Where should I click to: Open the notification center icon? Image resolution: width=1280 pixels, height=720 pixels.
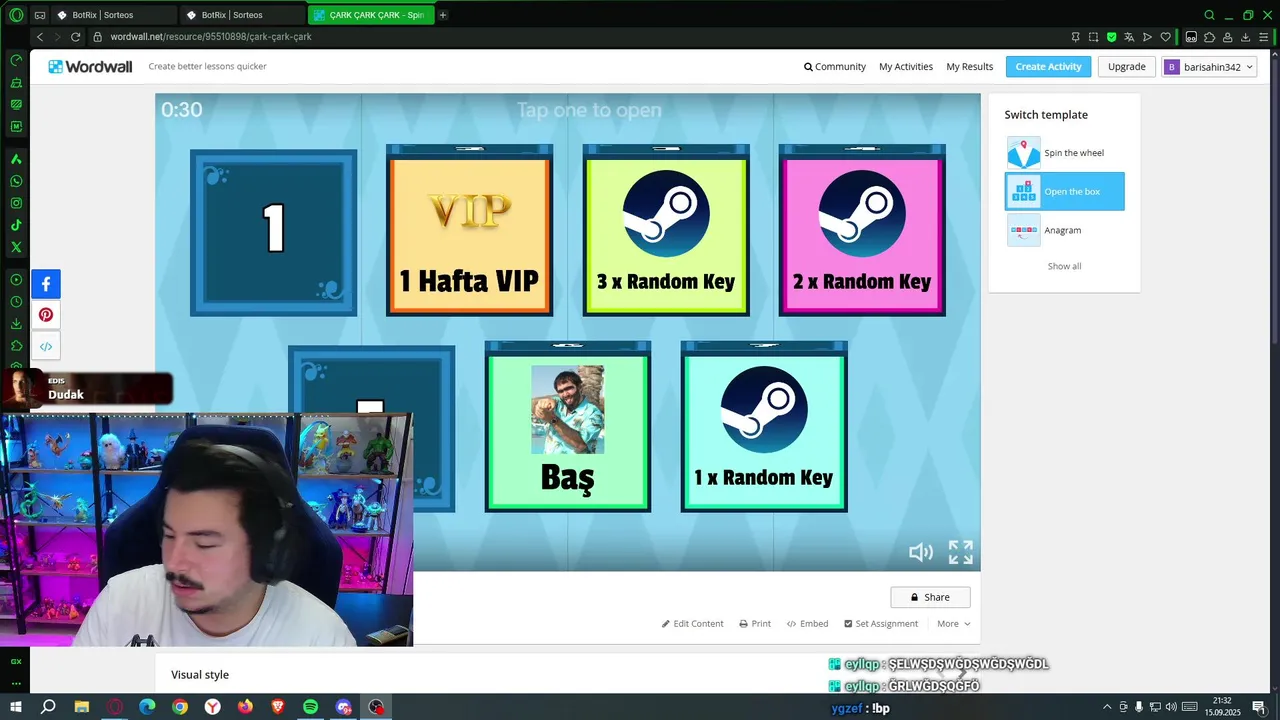(x=1258, y=707)
